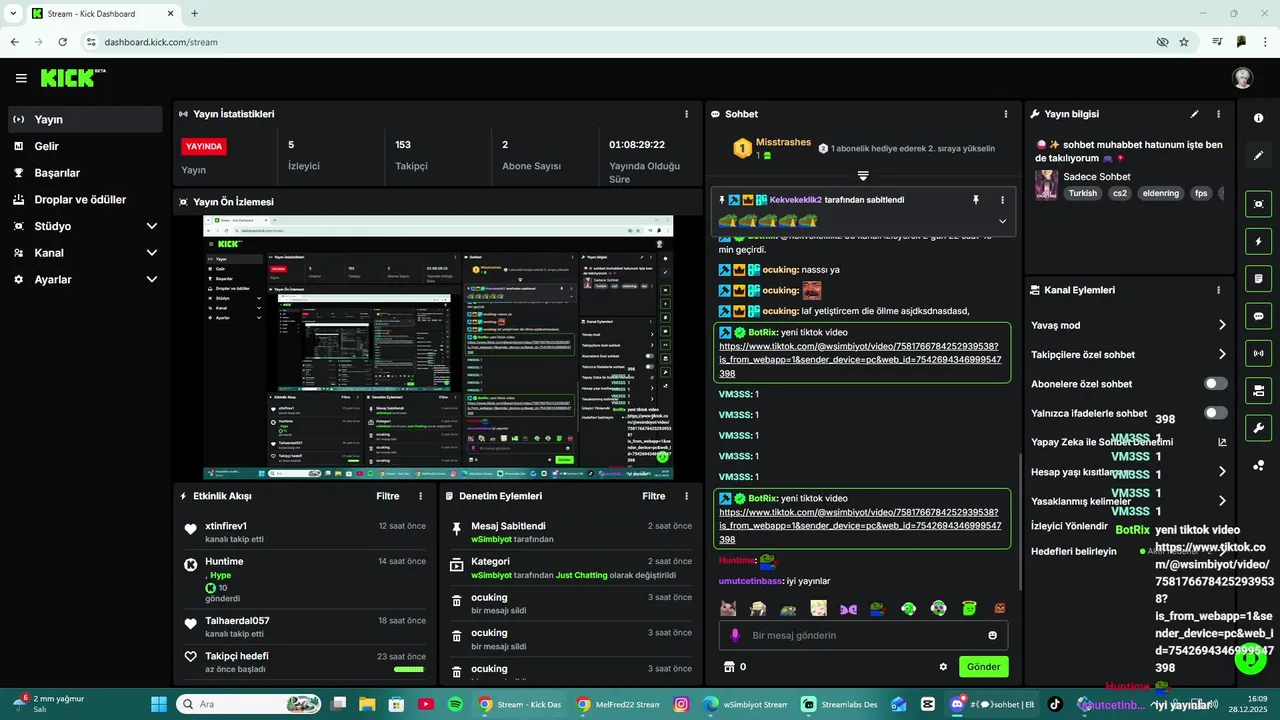
Task: Open Spotify from the taskbar
Action: point(455,704)
